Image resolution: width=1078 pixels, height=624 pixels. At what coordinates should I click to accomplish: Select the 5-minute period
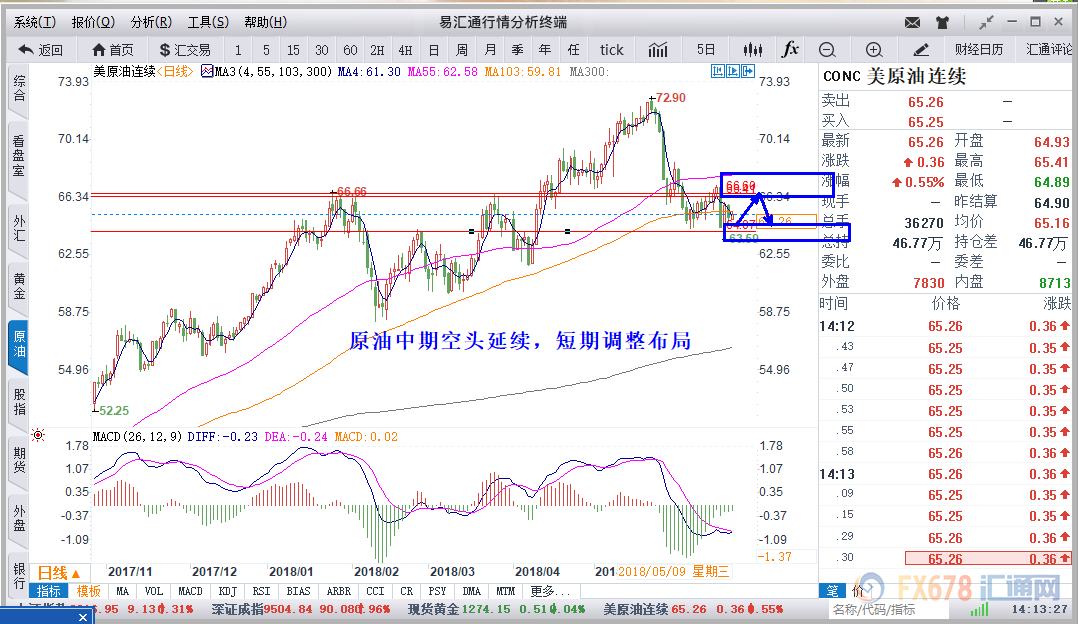(266, 50)
